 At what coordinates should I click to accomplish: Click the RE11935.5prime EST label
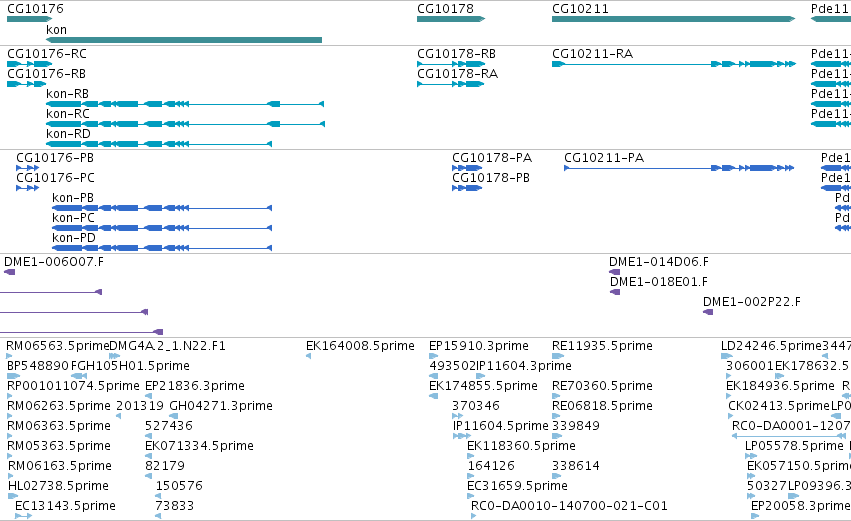pos(602,346)
